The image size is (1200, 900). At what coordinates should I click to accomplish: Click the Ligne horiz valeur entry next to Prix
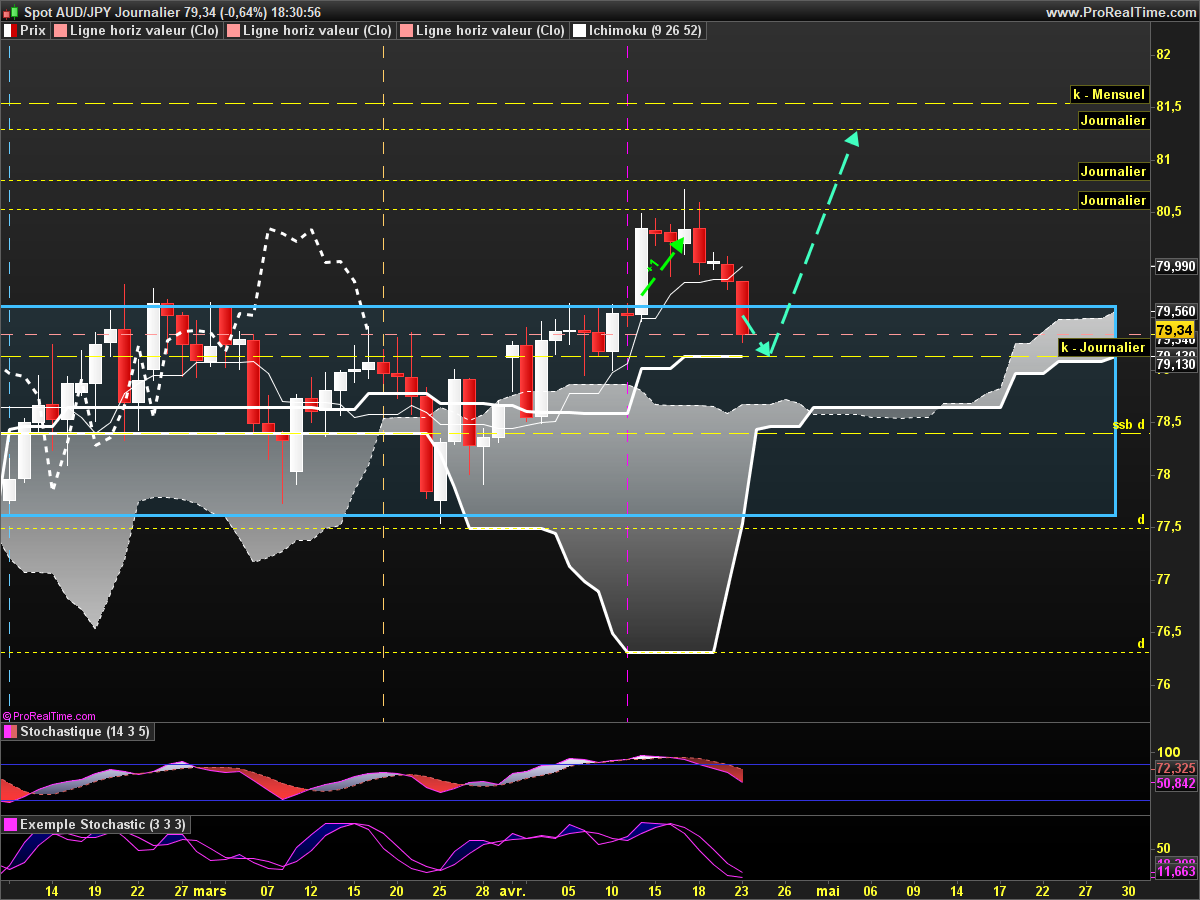(136, 31)
